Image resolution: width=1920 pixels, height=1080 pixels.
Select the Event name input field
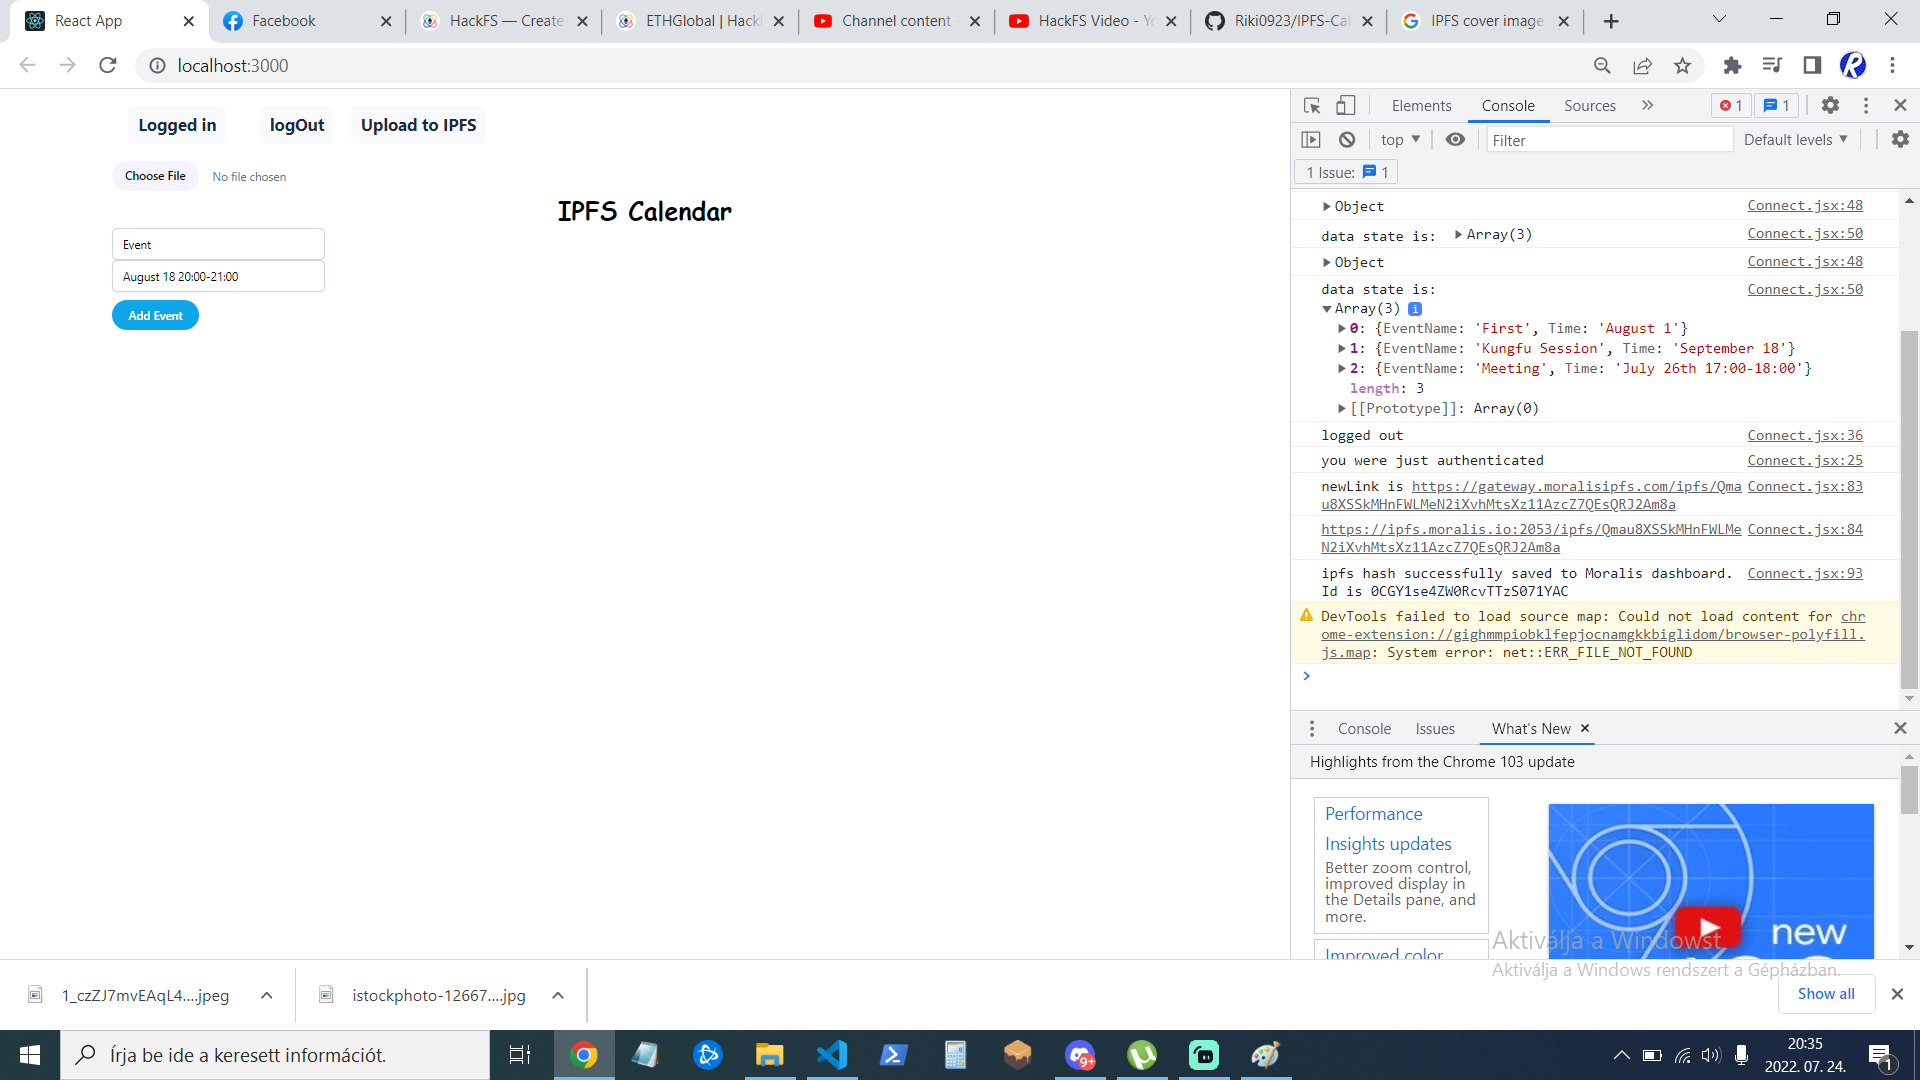218,244
